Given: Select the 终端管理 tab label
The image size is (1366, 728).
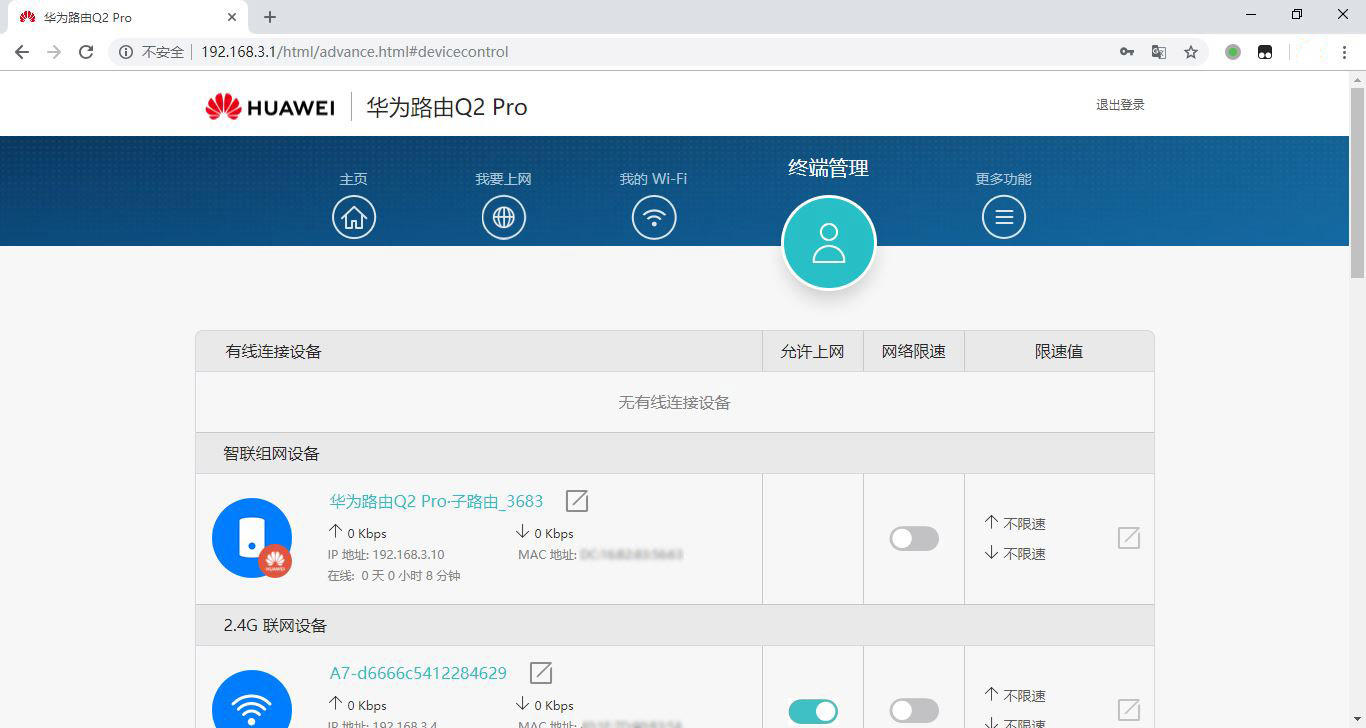Looking at the screenshot, I should click(x=829, y=168).
